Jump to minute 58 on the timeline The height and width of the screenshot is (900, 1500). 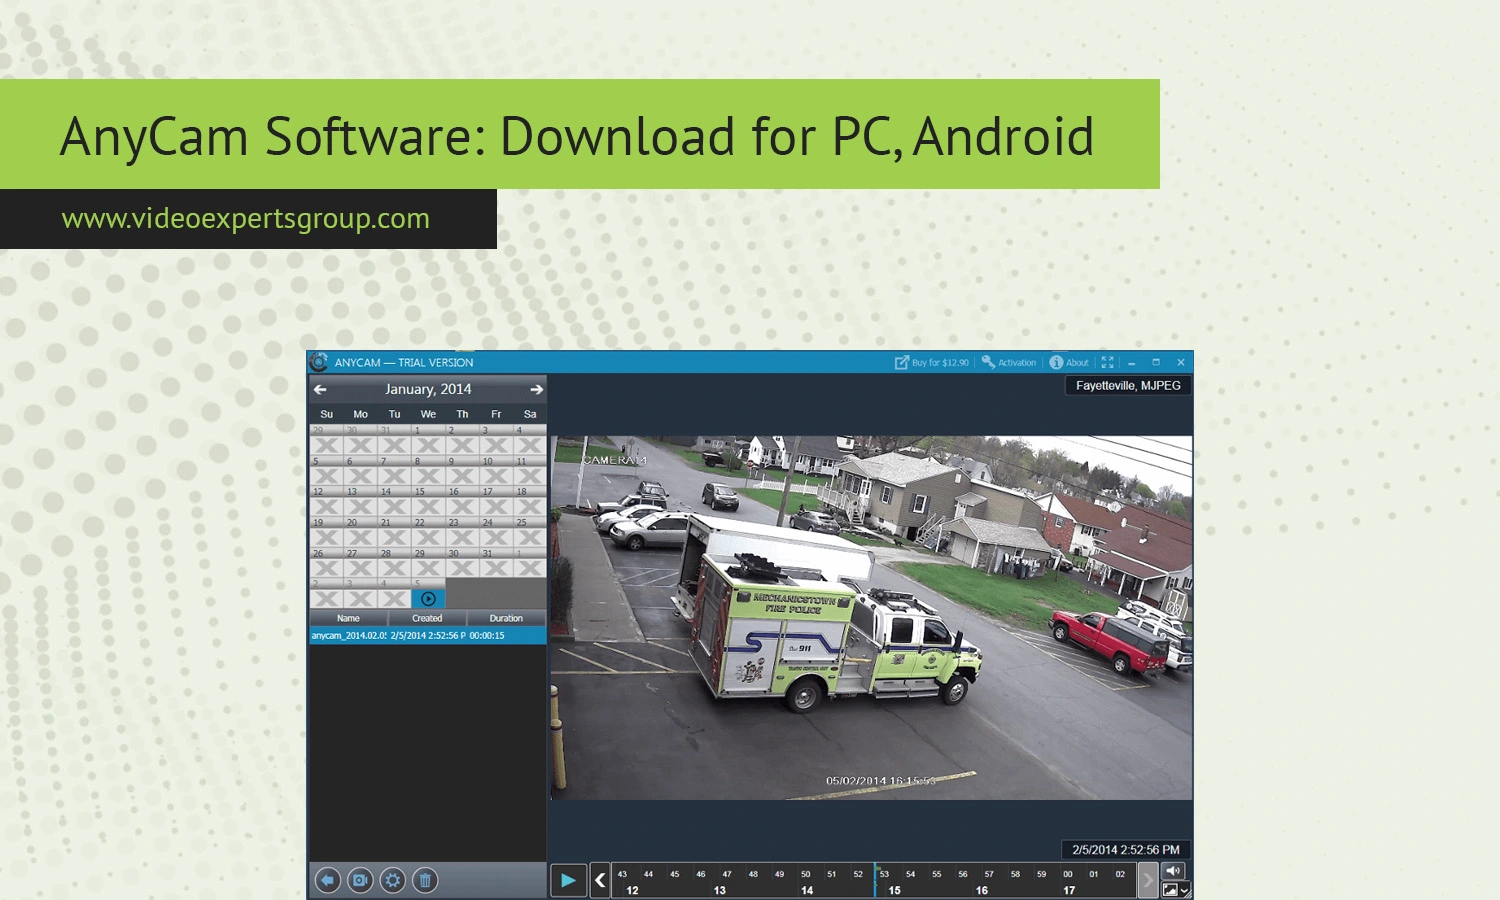(x=1015, y=874)
